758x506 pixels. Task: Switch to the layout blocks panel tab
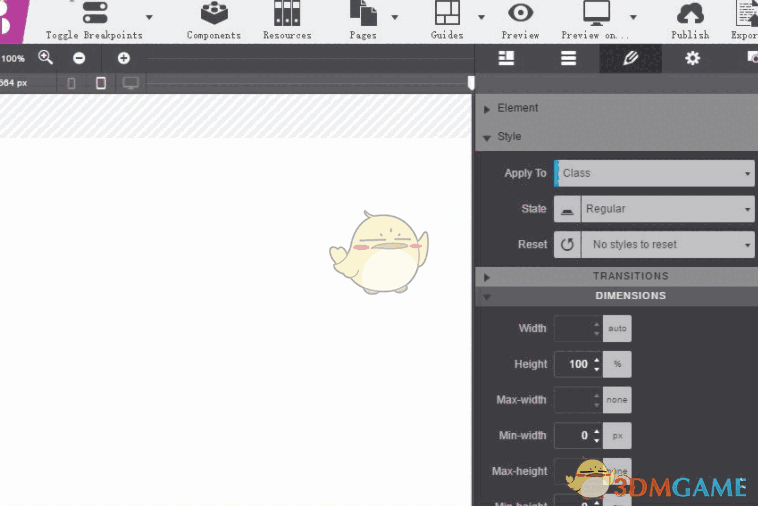pos(506,58)
